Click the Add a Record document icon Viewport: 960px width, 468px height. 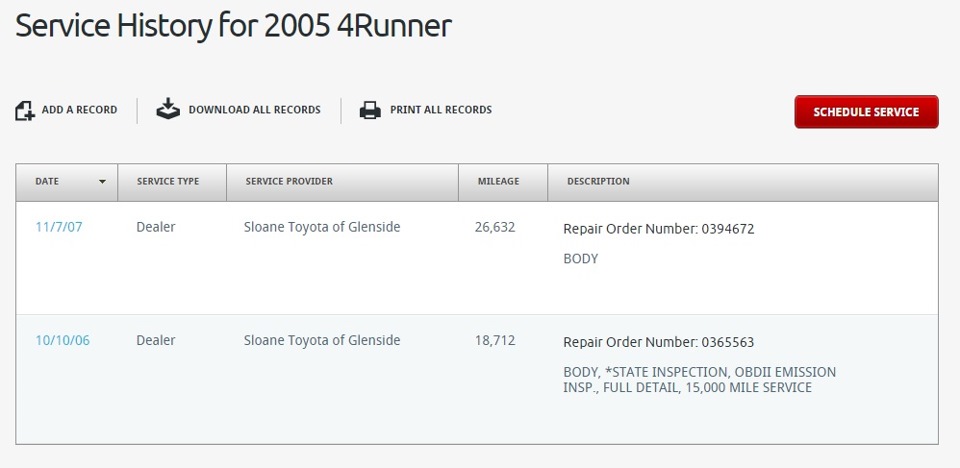(25, 110)
